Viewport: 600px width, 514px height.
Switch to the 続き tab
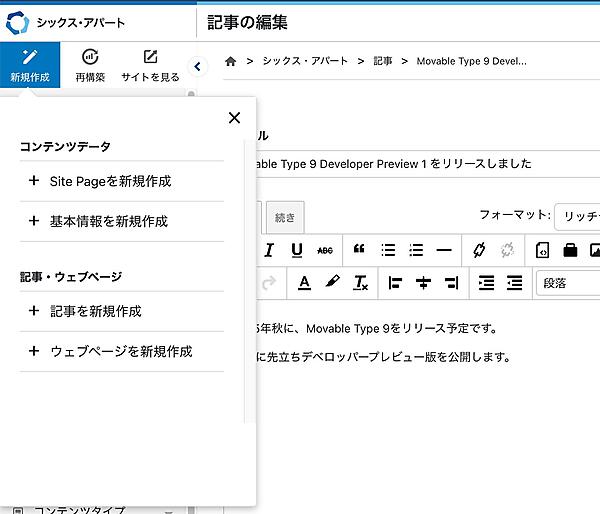[285, 216]
